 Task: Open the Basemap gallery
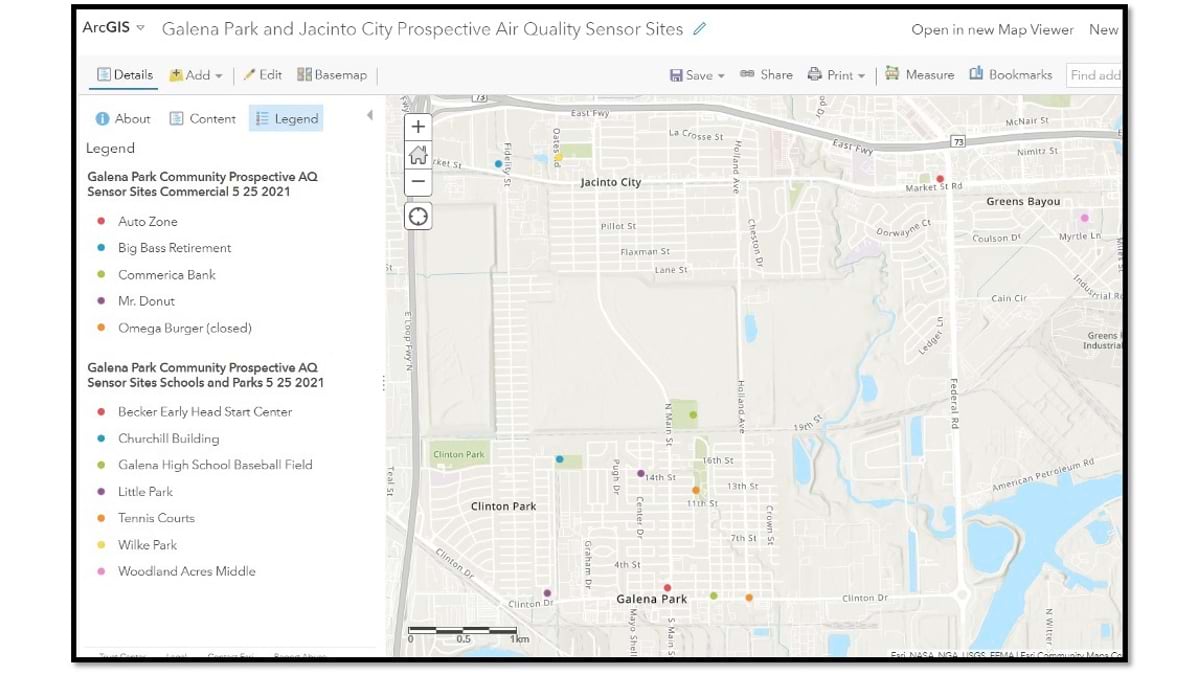pos(332,75)
